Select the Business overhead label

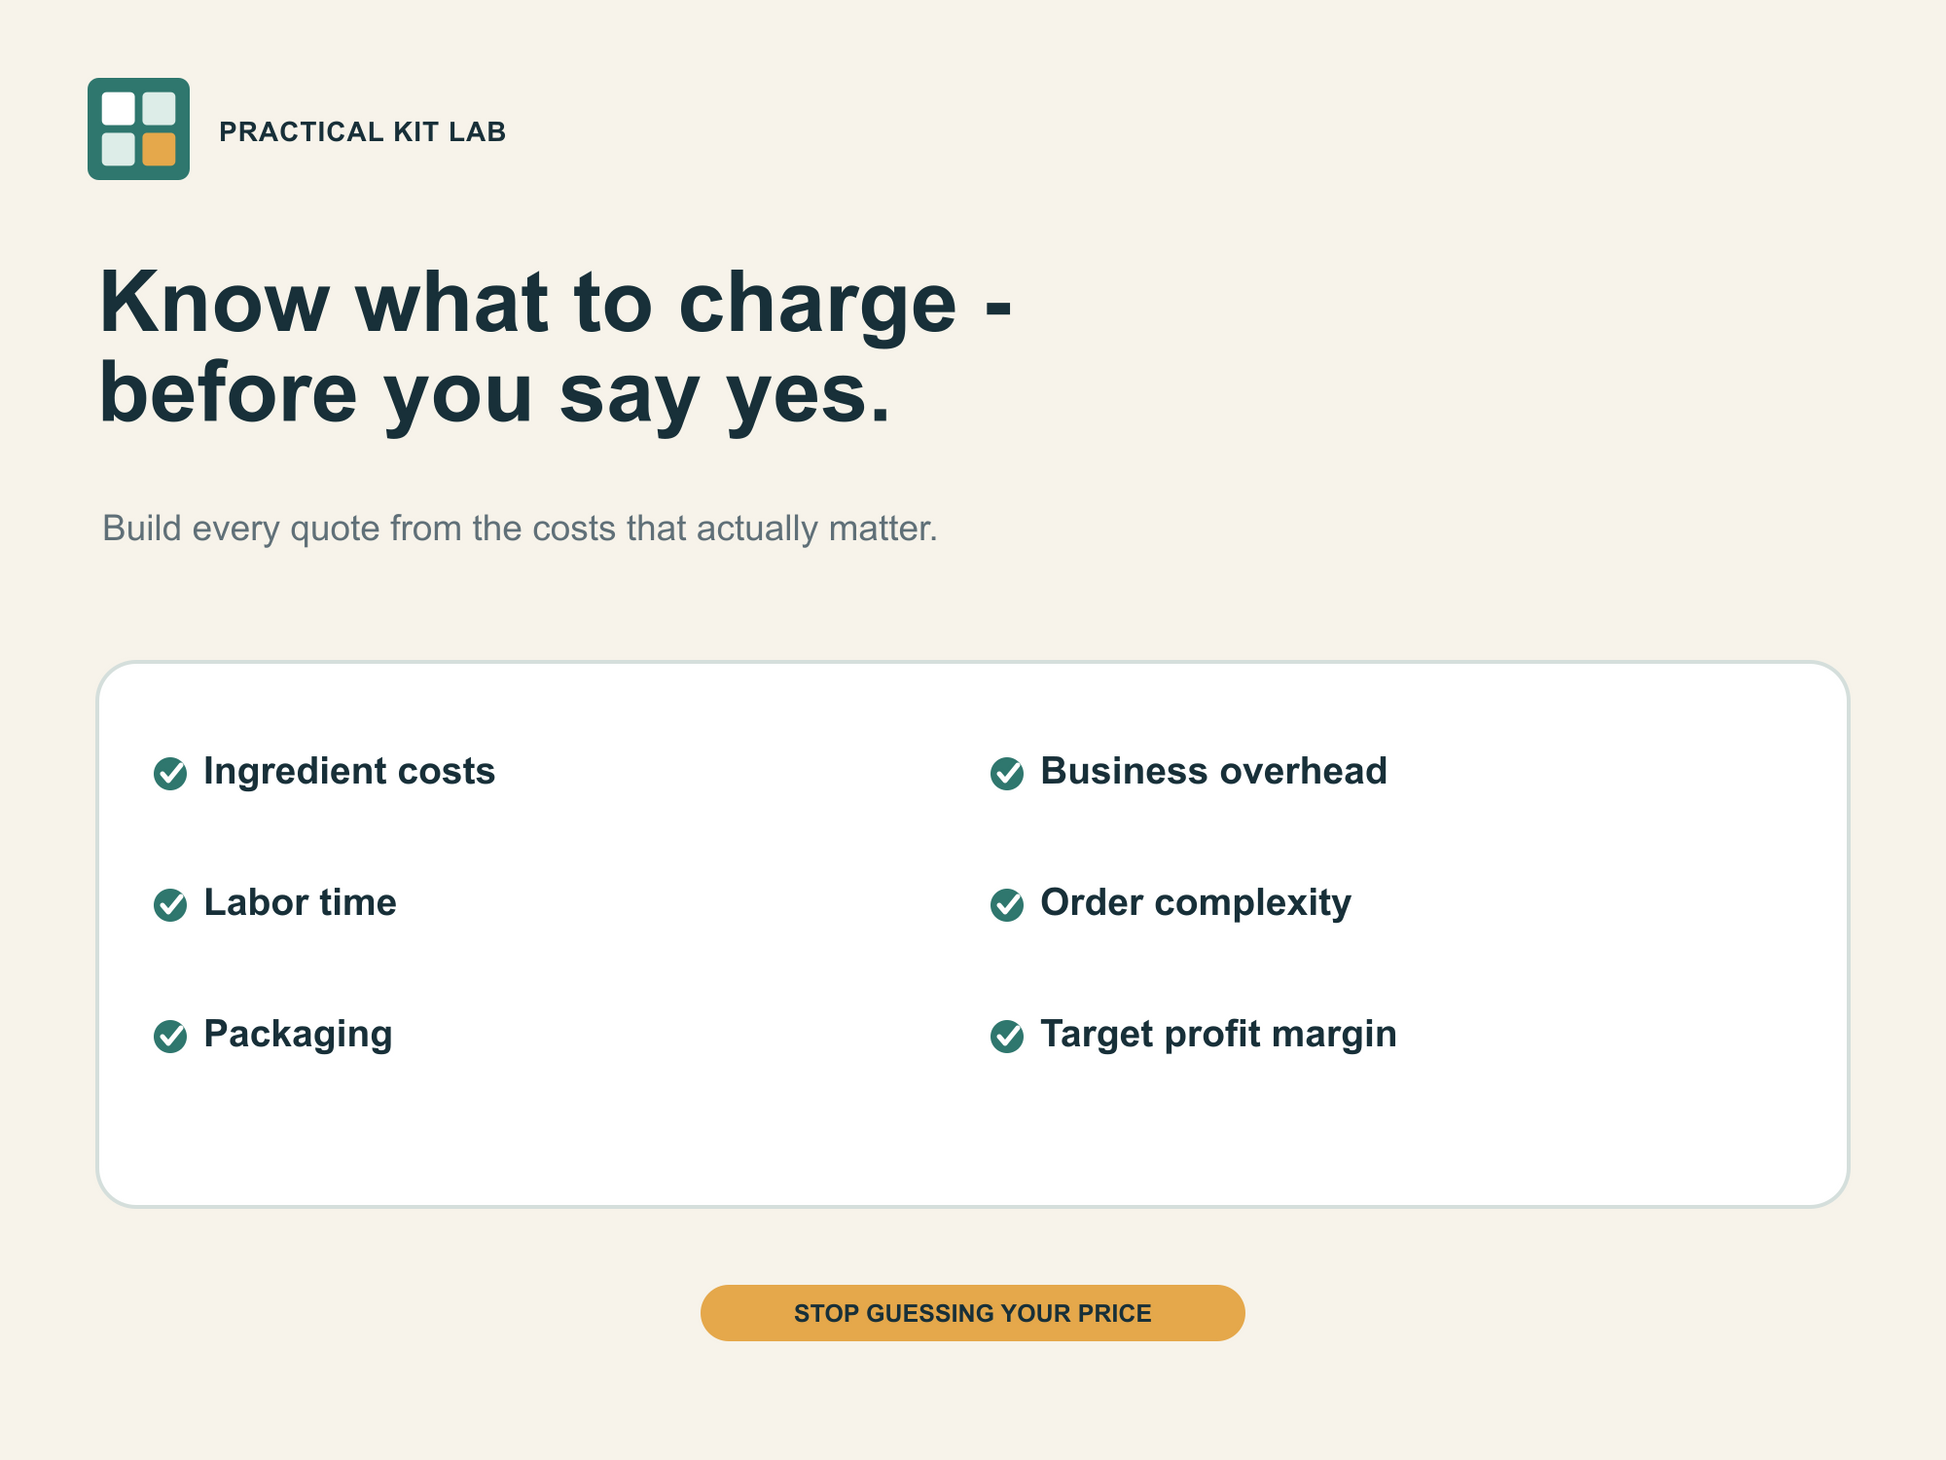1213,771
